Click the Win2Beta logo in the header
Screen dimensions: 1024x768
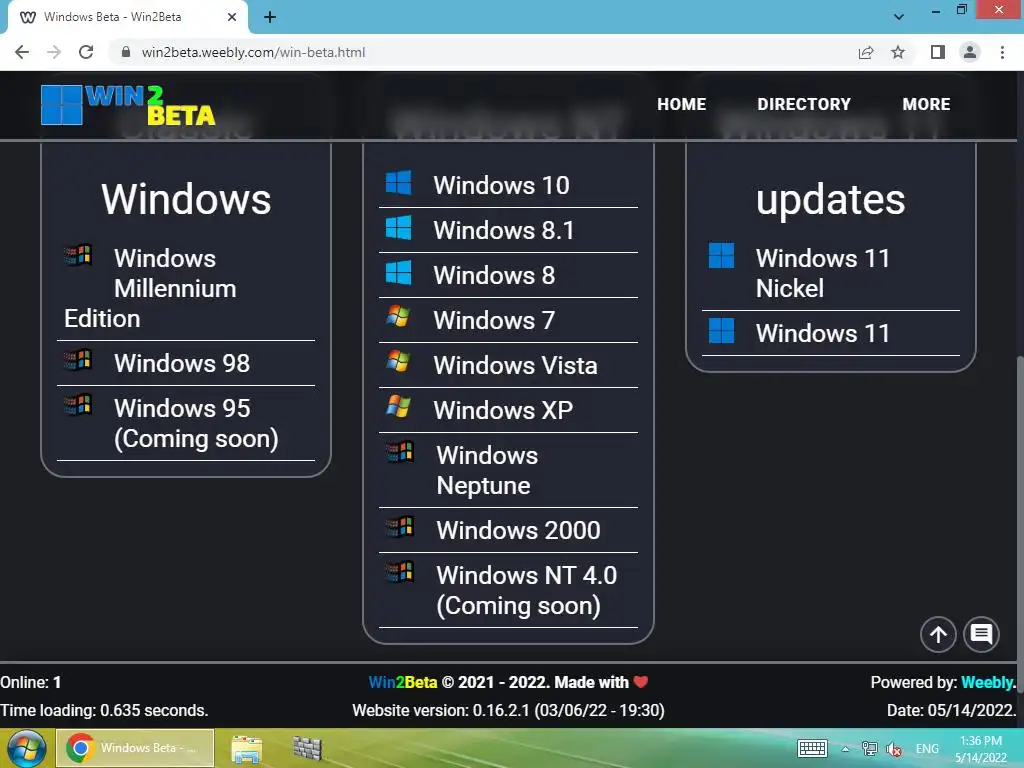pos(128,104)
